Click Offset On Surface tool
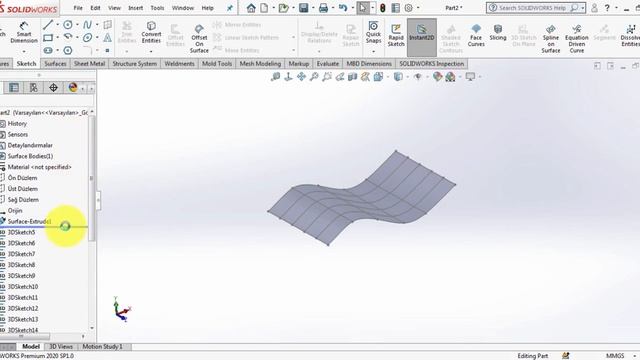640x360 pixels. pos(199,38)
